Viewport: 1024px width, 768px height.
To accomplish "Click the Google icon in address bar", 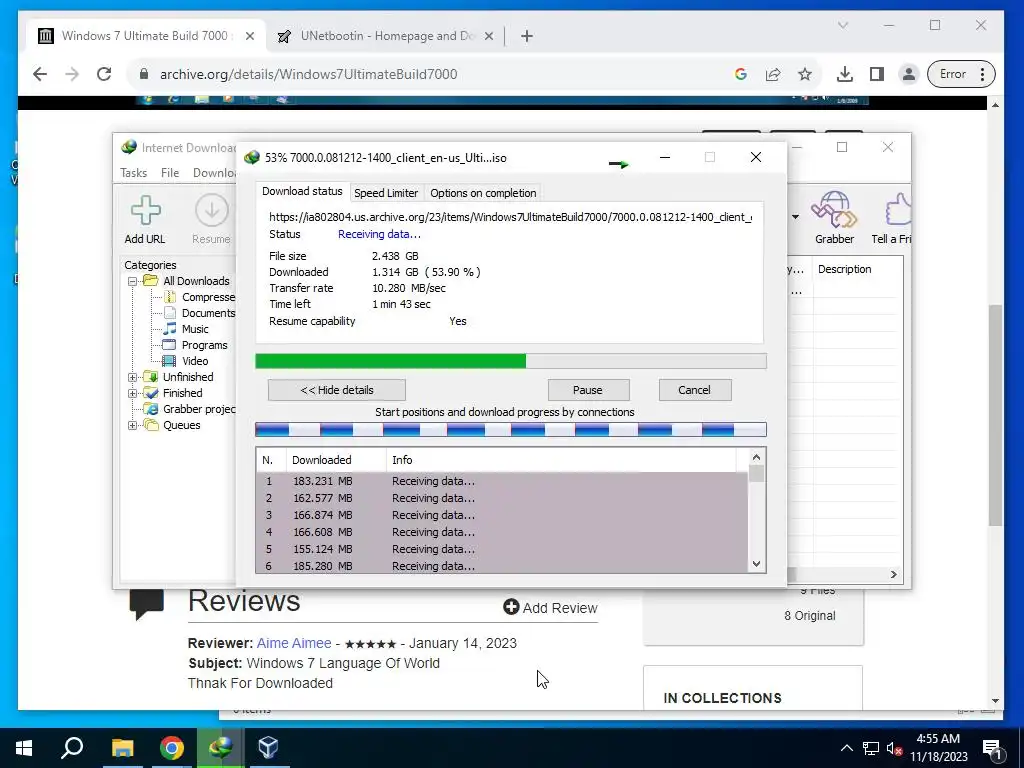I will 741,74.
